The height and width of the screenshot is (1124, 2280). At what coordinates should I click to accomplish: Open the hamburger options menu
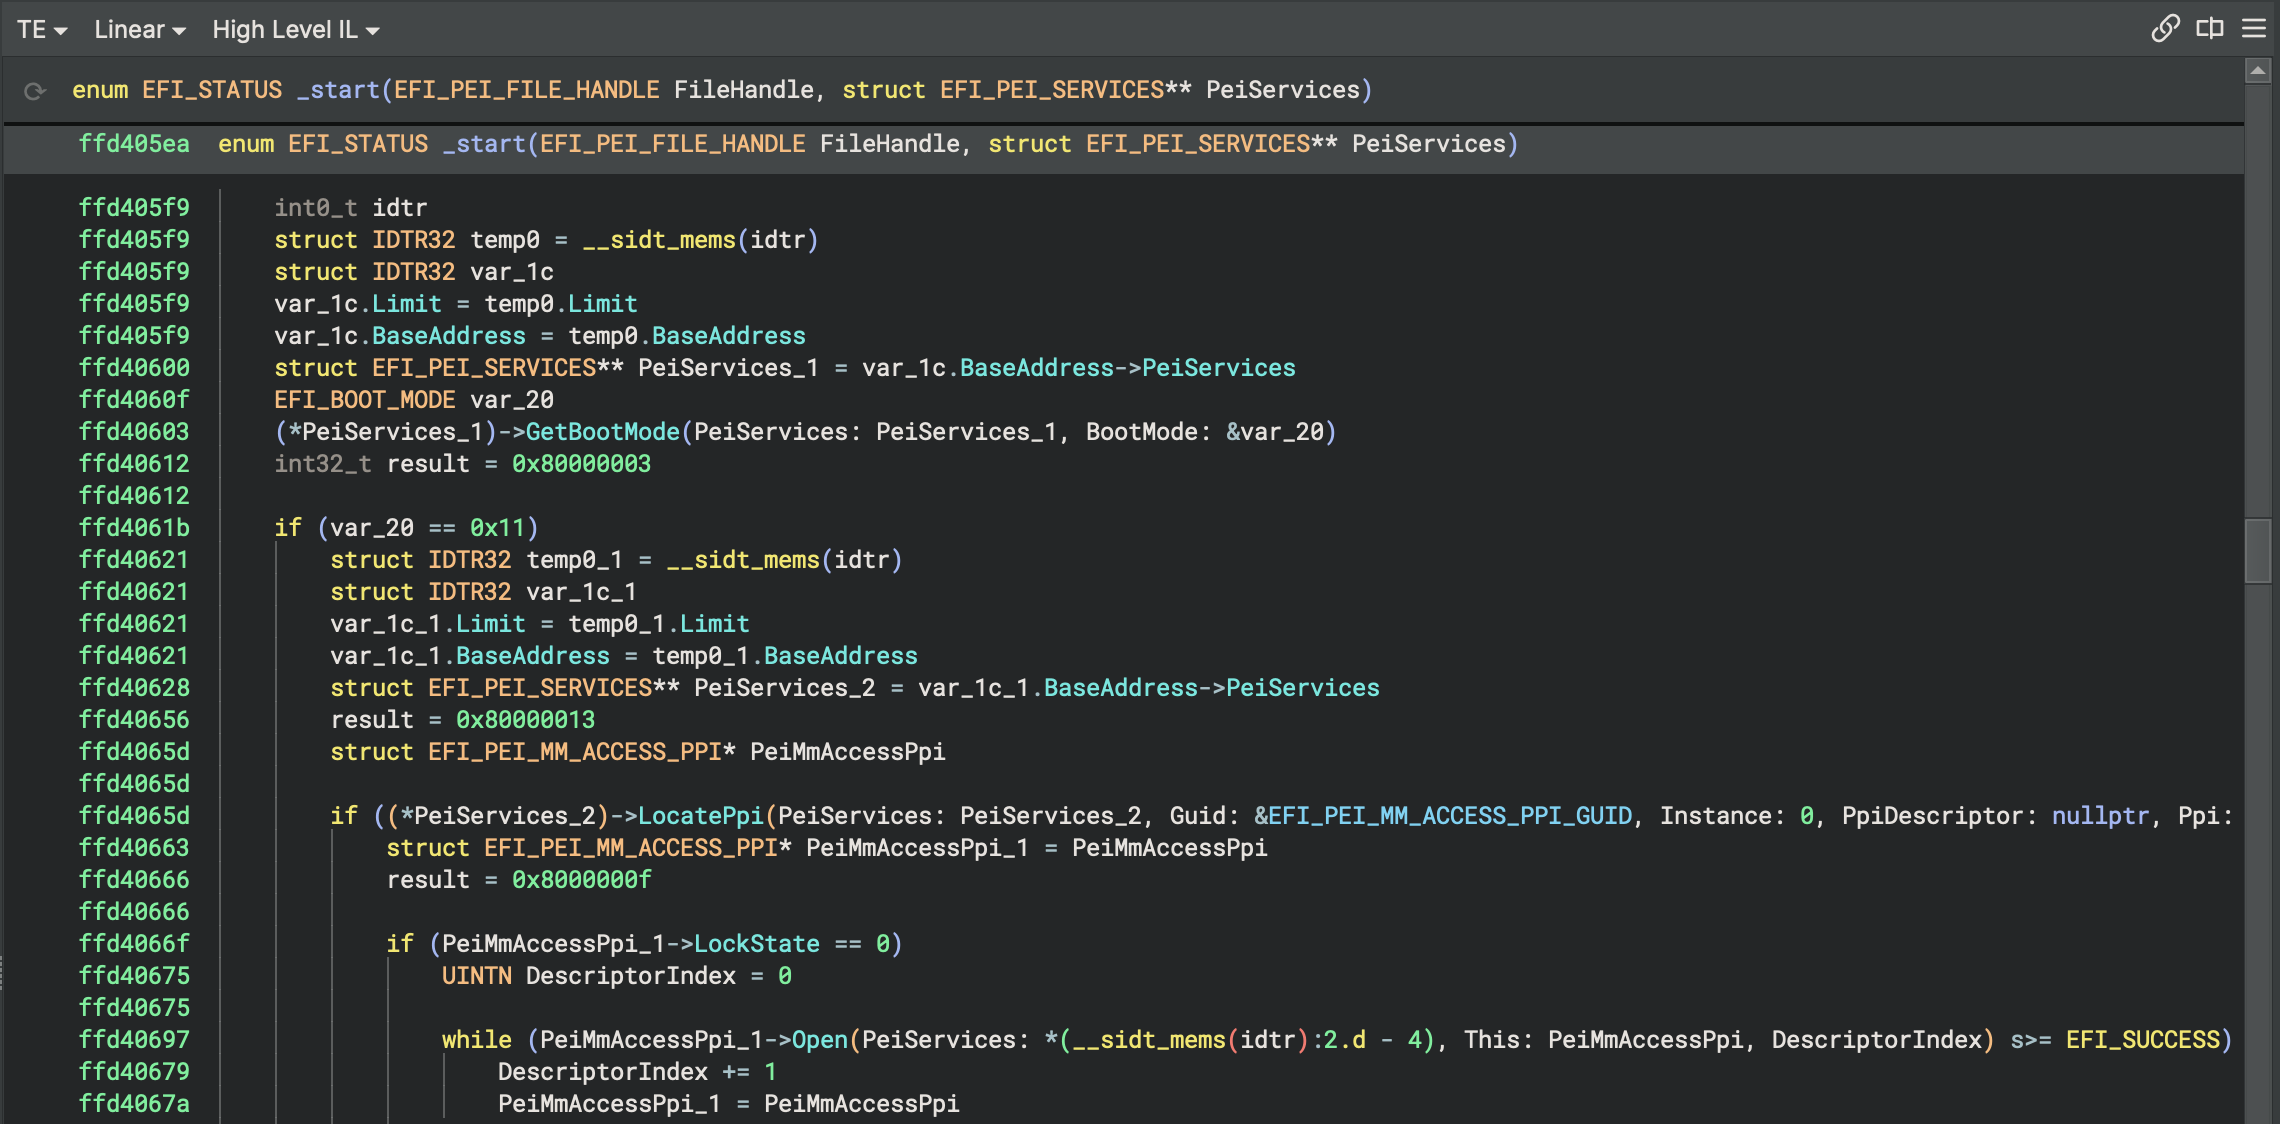click(2254, 28)
